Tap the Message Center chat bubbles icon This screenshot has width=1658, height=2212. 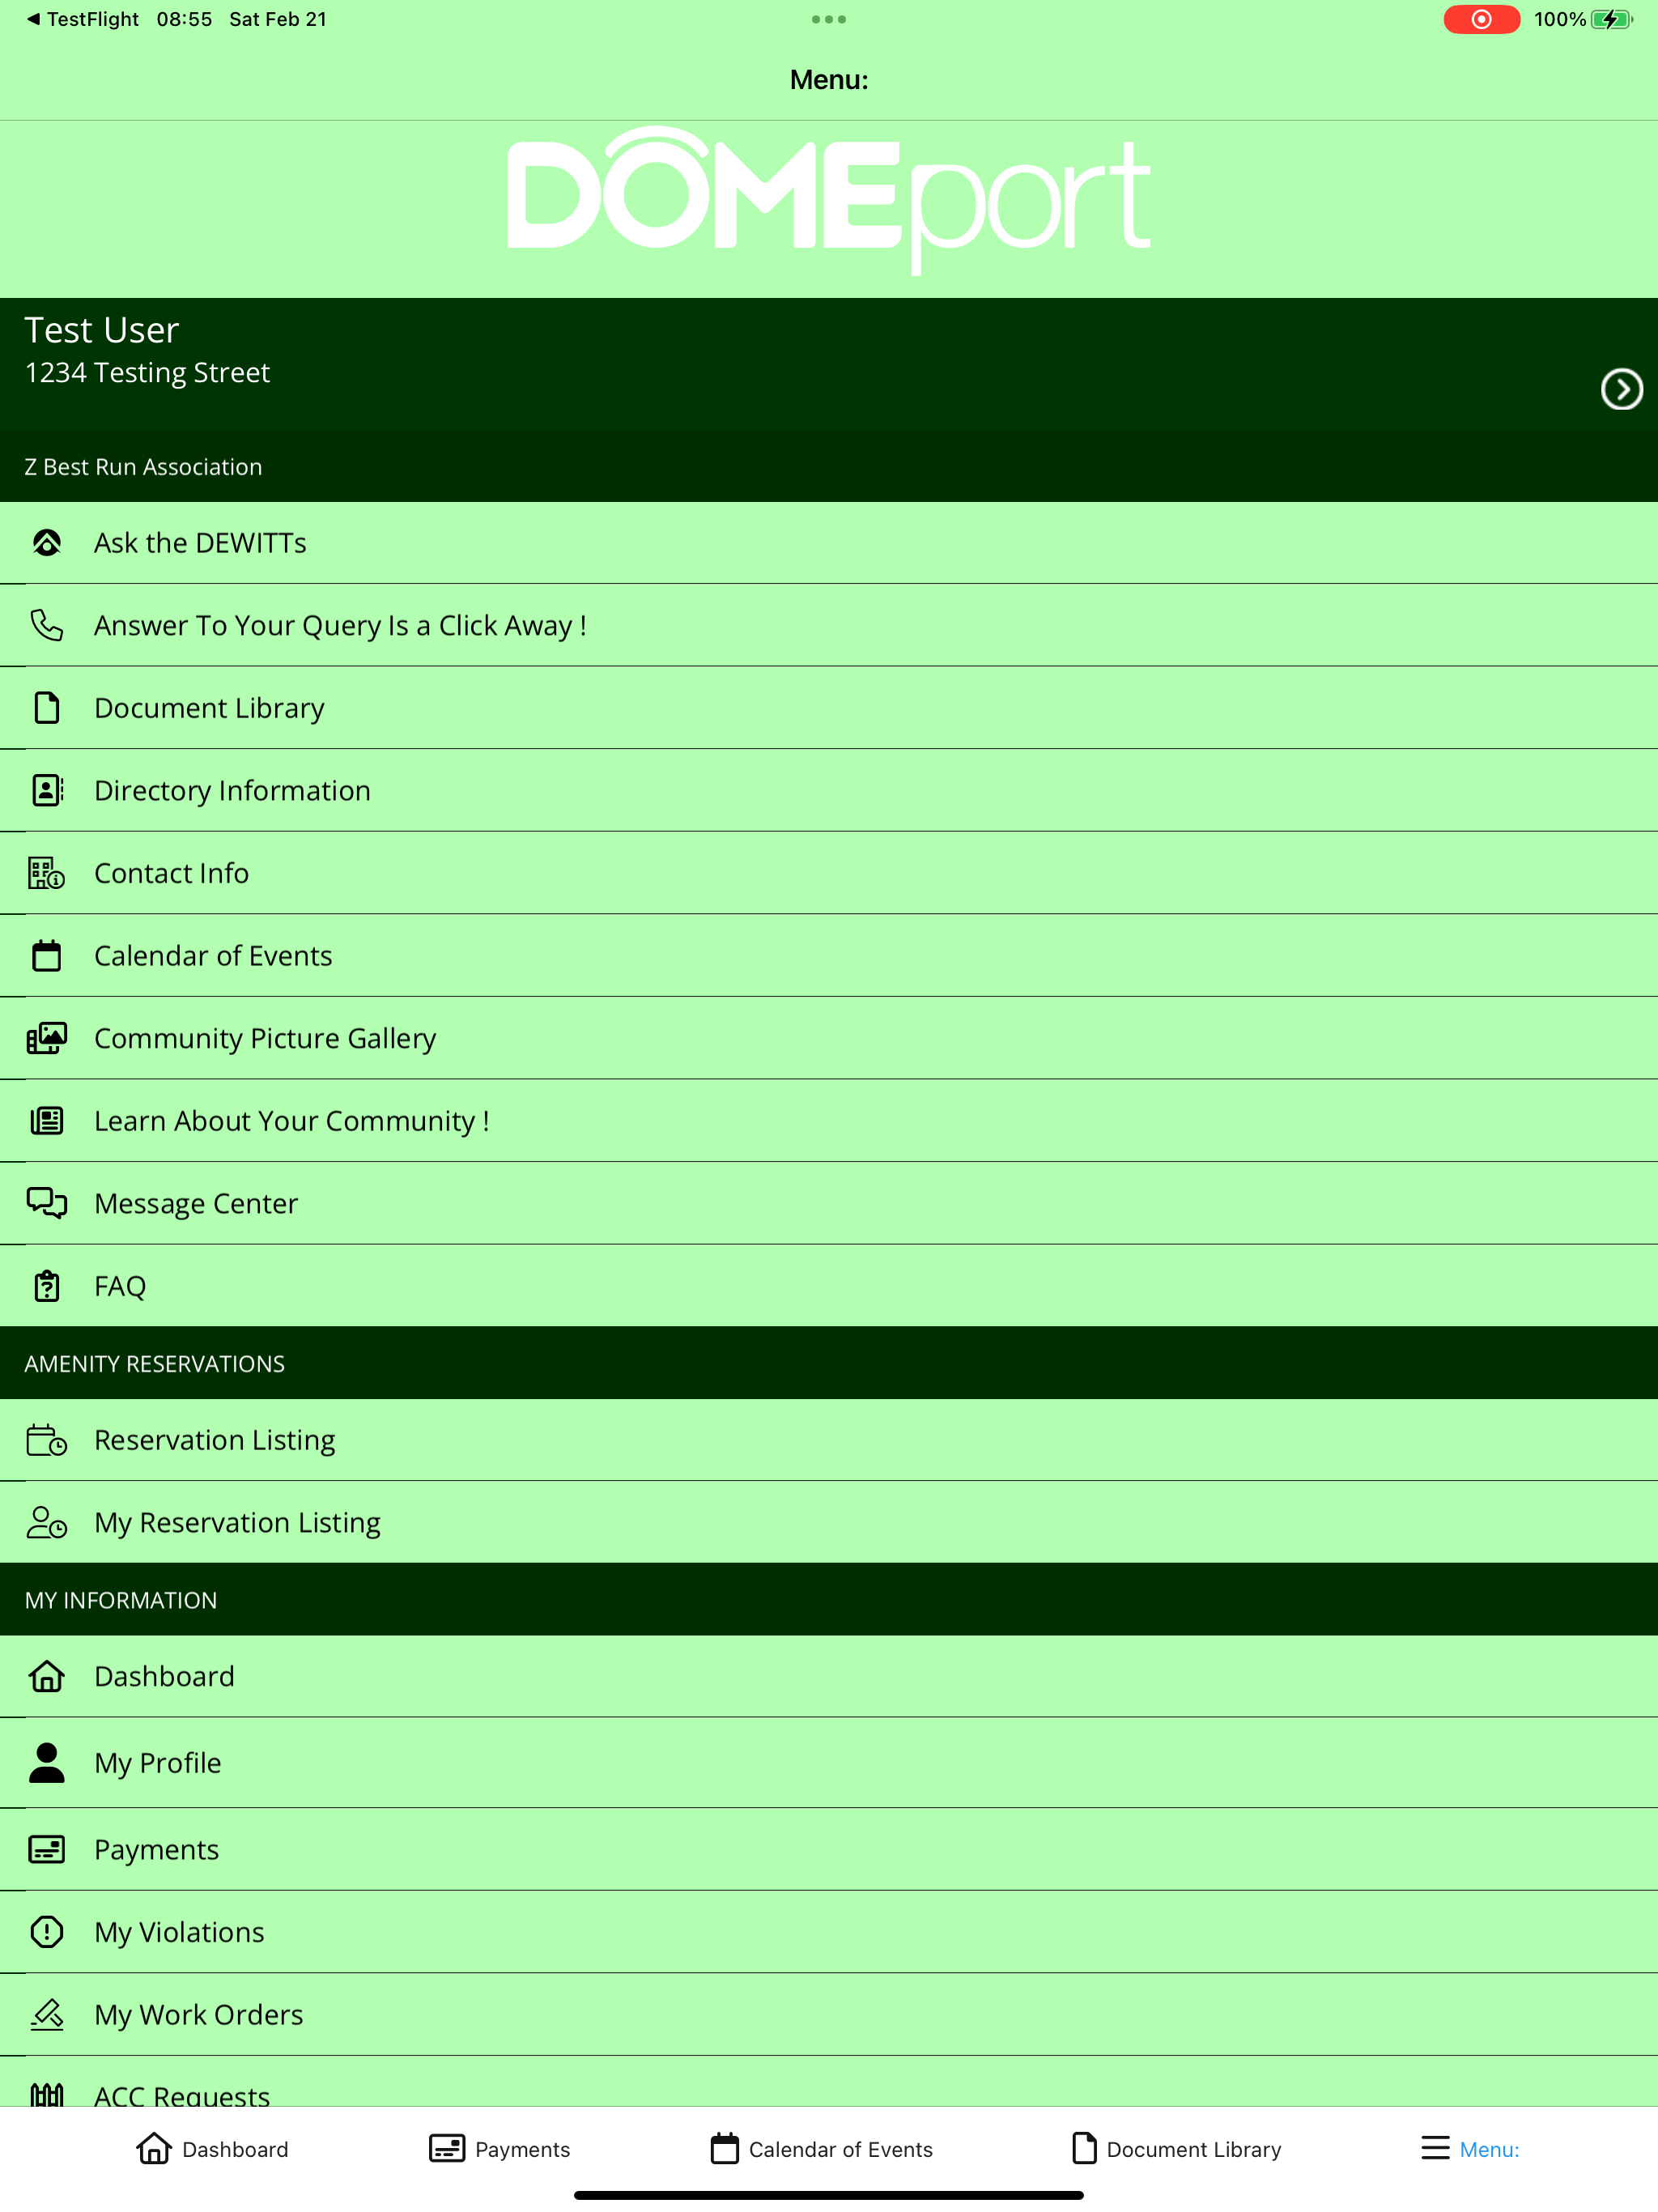[x=46, y=1203]
